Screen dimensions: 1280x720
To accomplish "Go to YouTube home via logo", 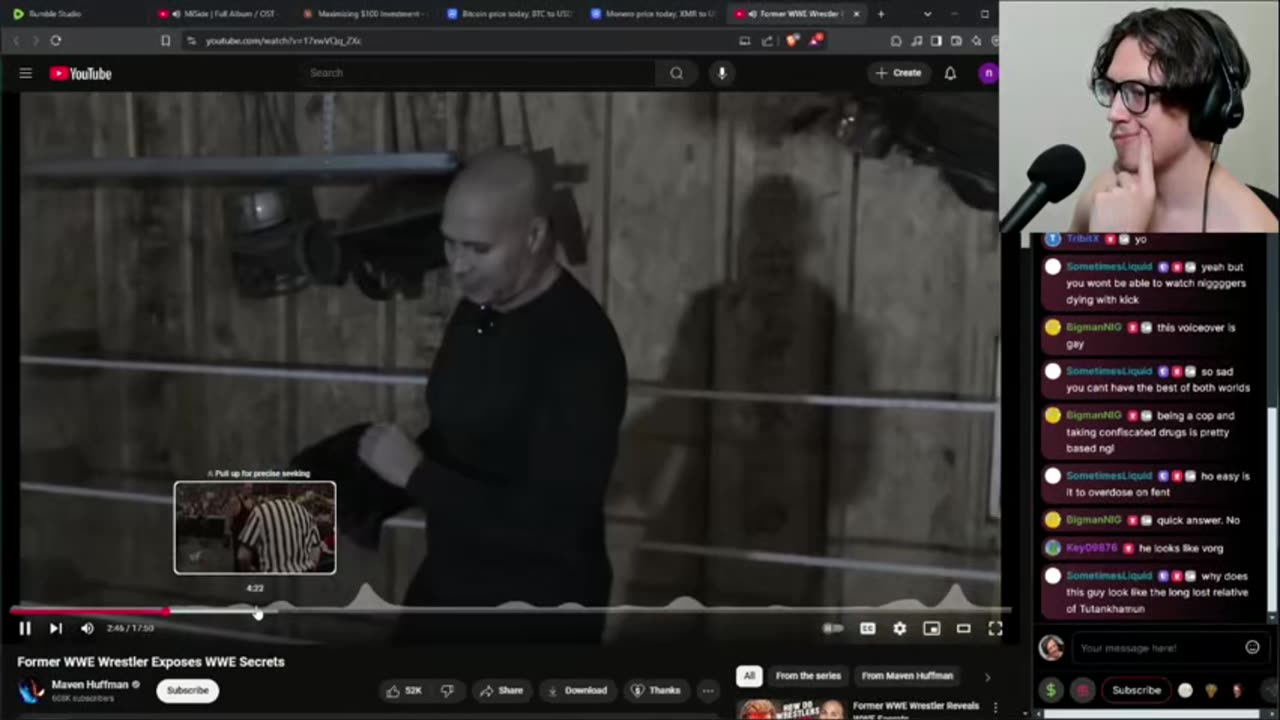I will pos(81,73).
